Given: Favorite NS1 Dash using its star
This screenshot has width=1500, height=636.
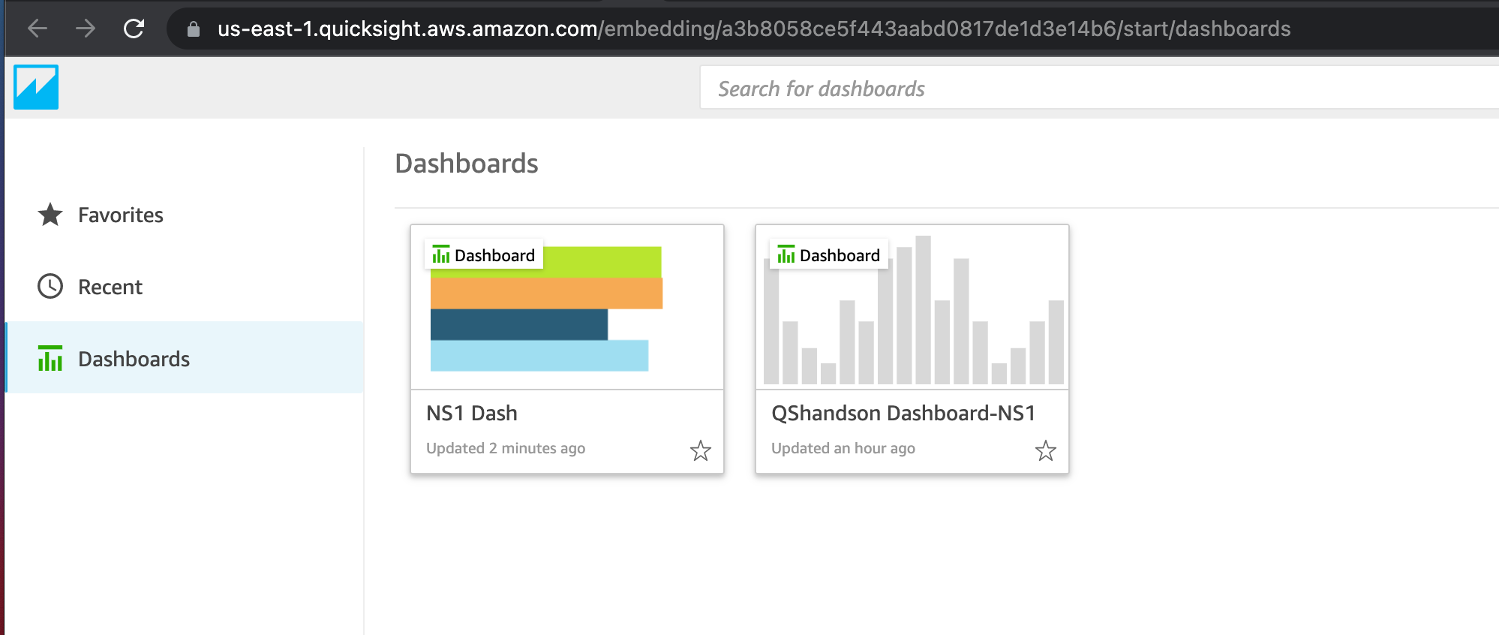Looking at the screenshot, I should (701, 451).
